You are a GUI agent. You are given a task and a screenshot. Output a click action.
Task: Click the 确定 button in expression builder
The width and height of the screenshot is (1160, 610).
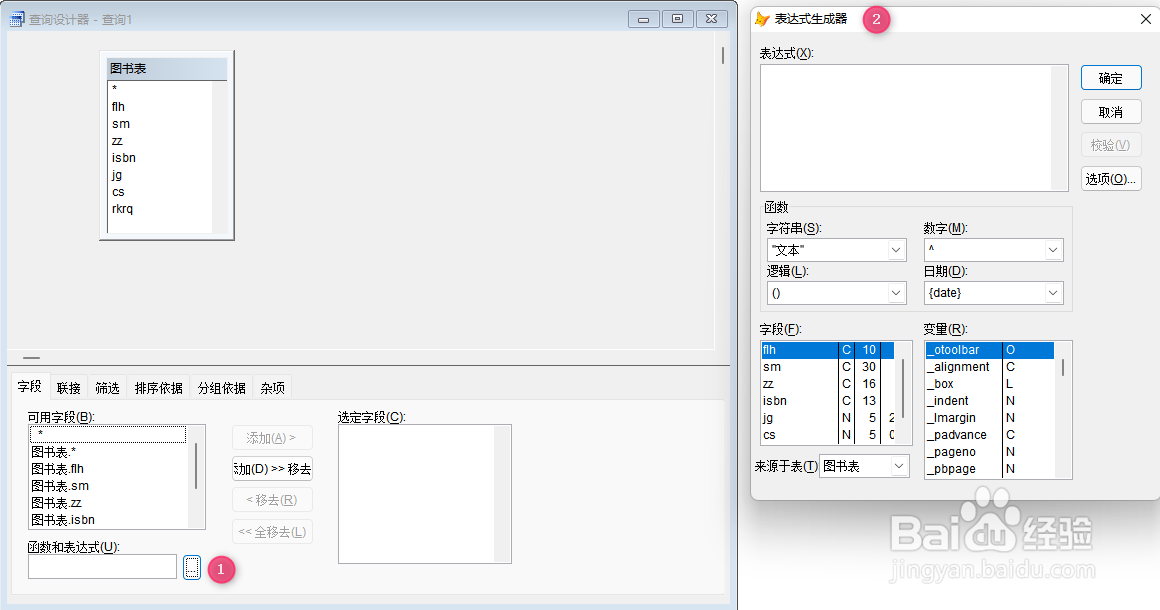pos(1110,77)
